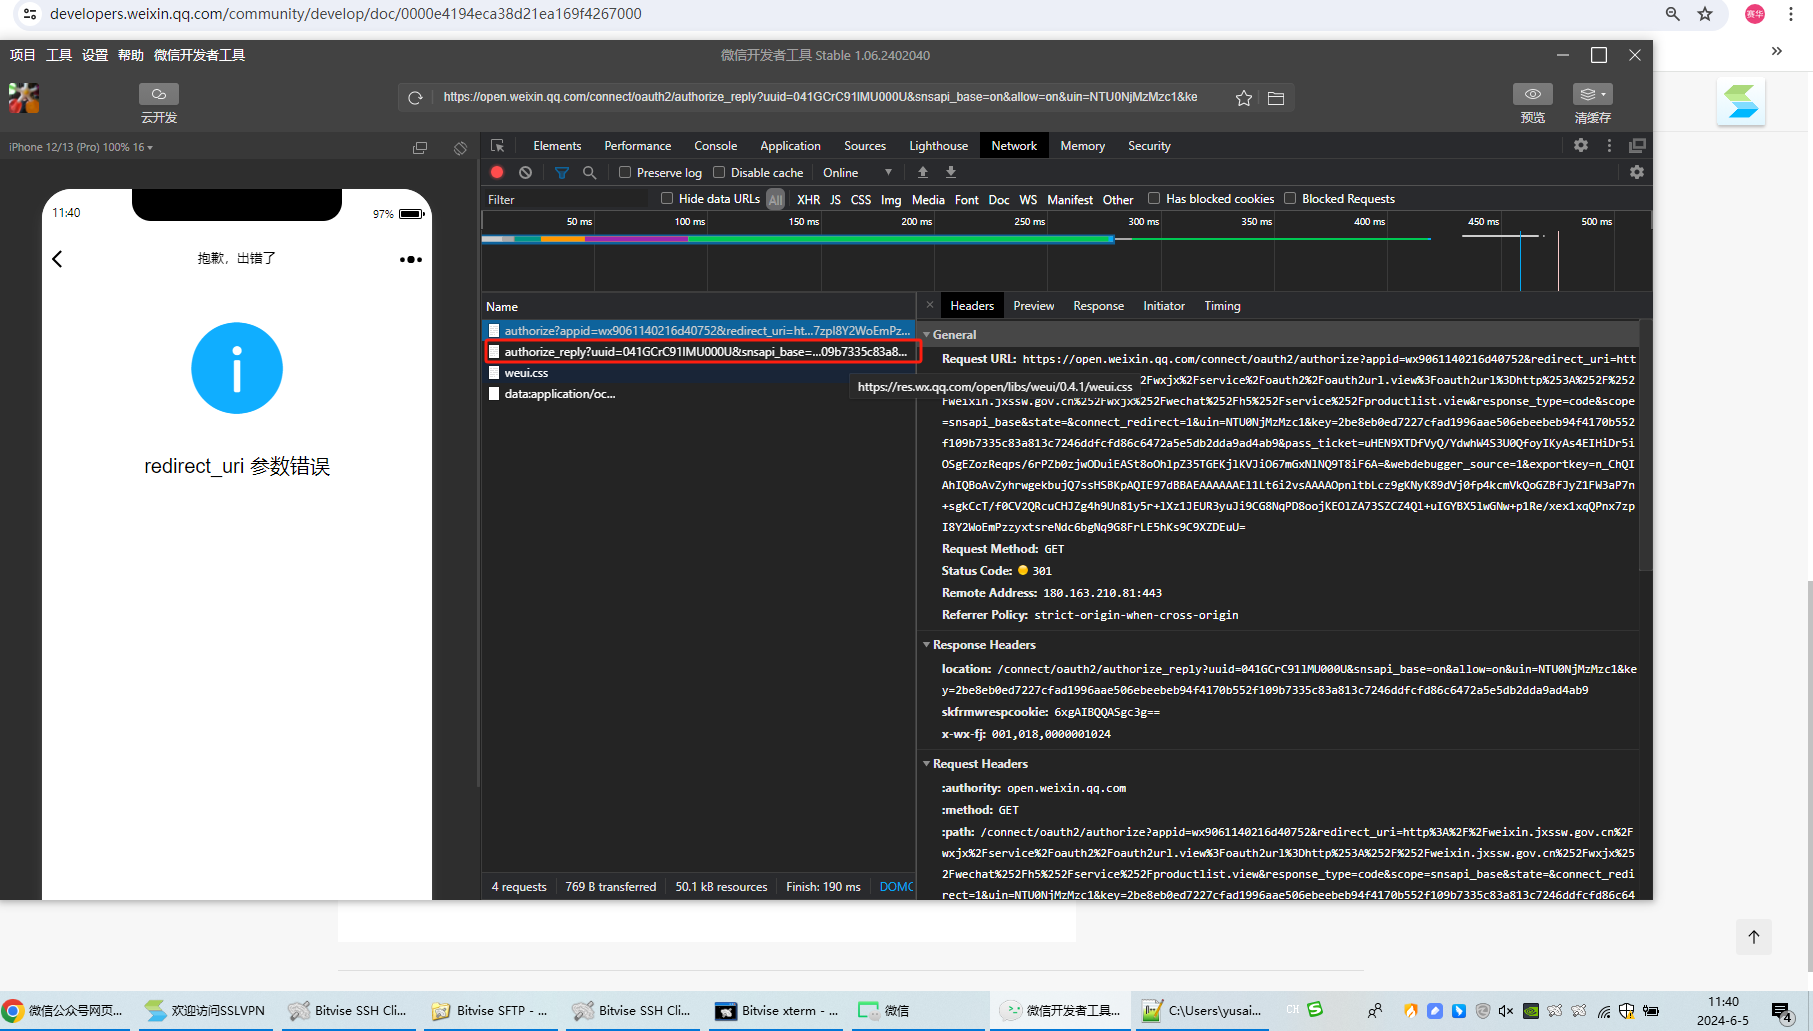The height and width of the screenshot is (1031, 1813).
Task: Open the Online throttling dropdown
Action: 857,173
